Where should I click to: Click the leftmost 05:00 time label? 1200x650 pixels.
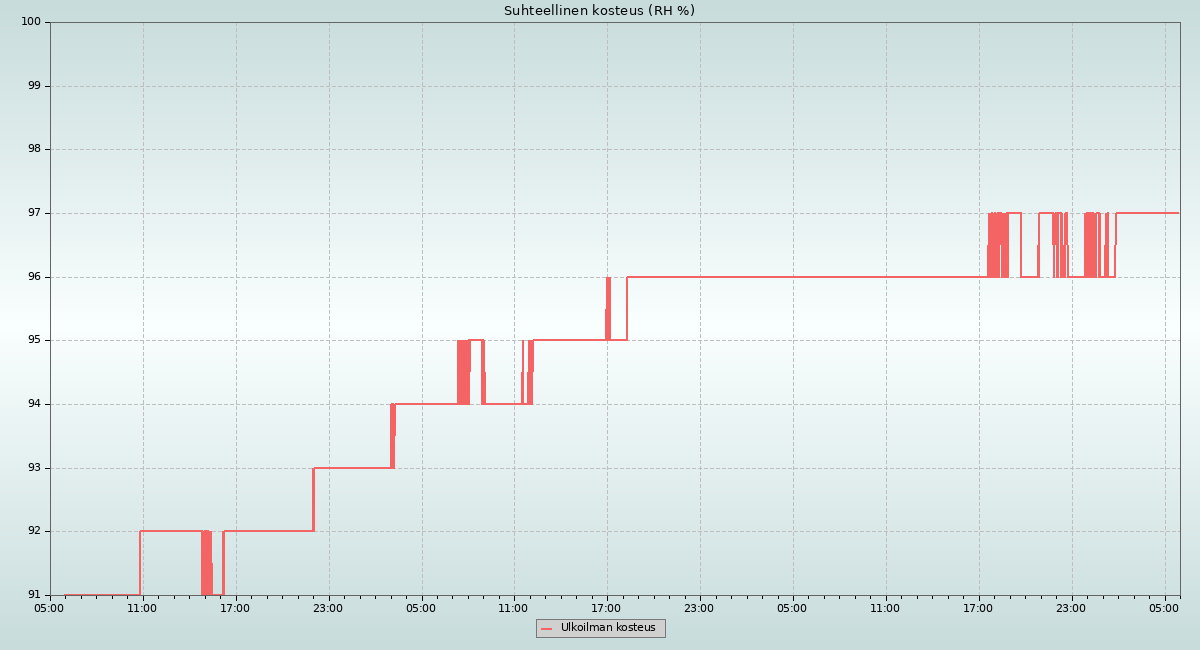click(x=50, y=608)
